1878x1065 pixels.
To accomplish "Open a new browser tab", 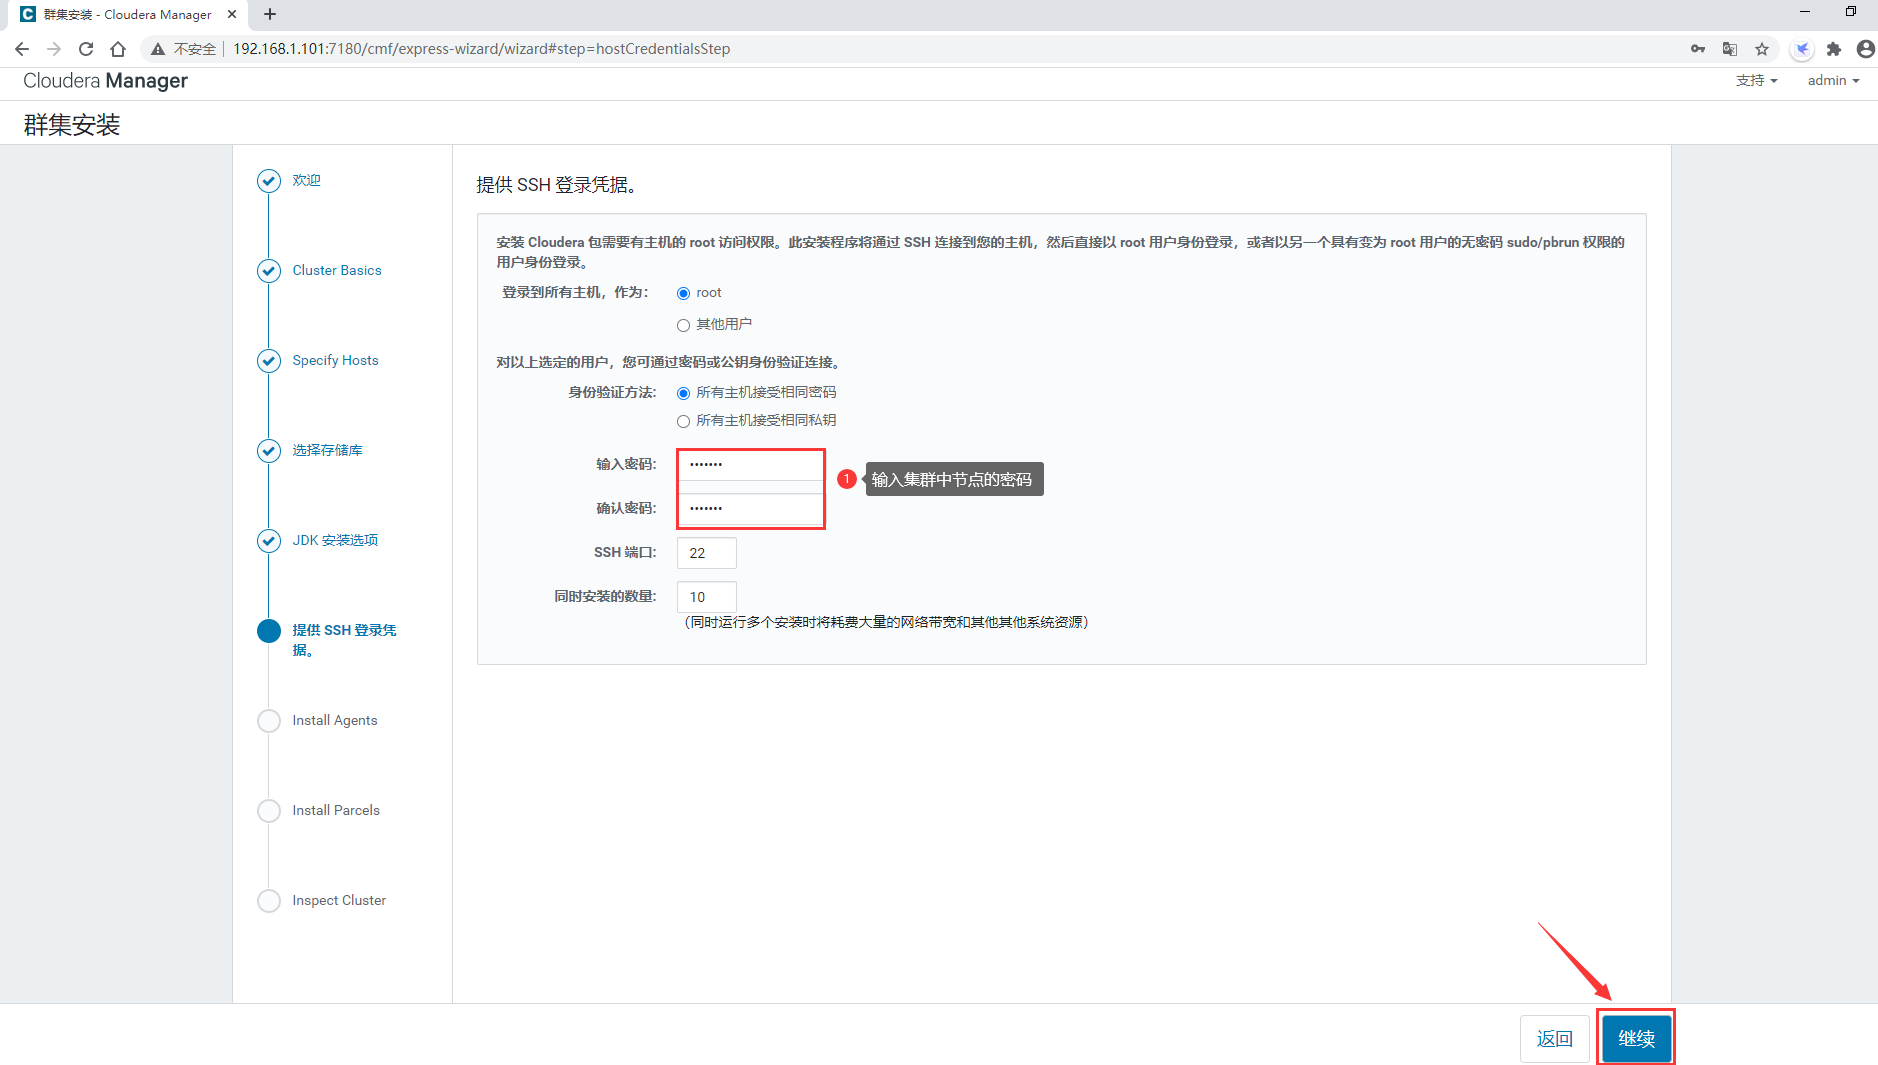I will [x=270, y=14].
